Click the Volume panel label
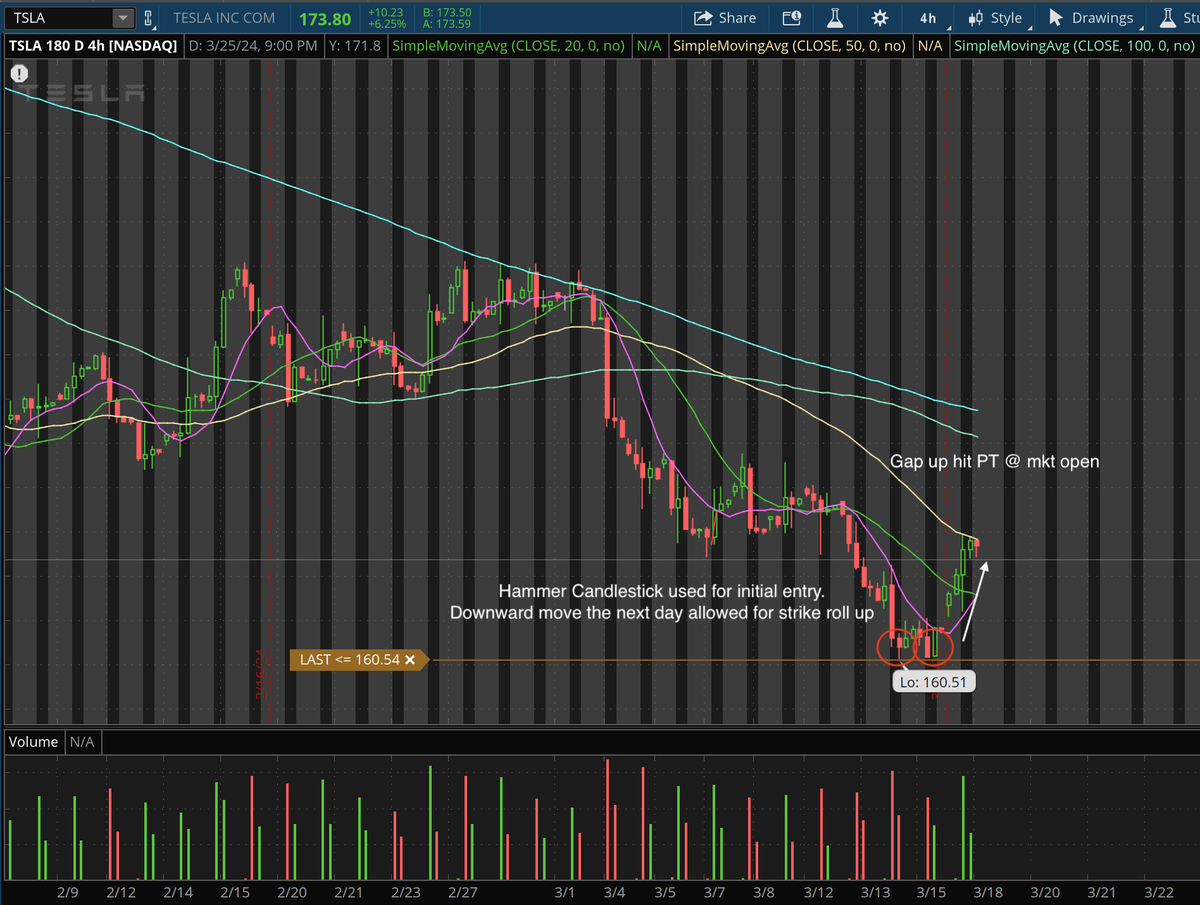Screen dimensions: 1200x905 [x=34, y=742]
